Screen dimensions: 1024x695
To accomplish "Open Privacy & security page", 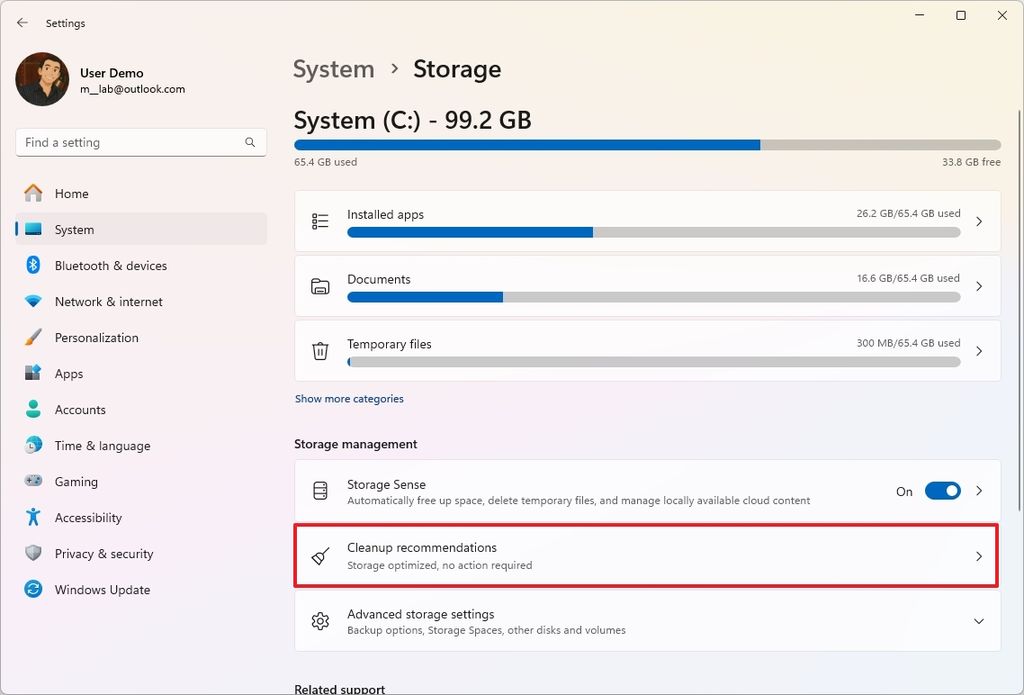I will (141, 553).
